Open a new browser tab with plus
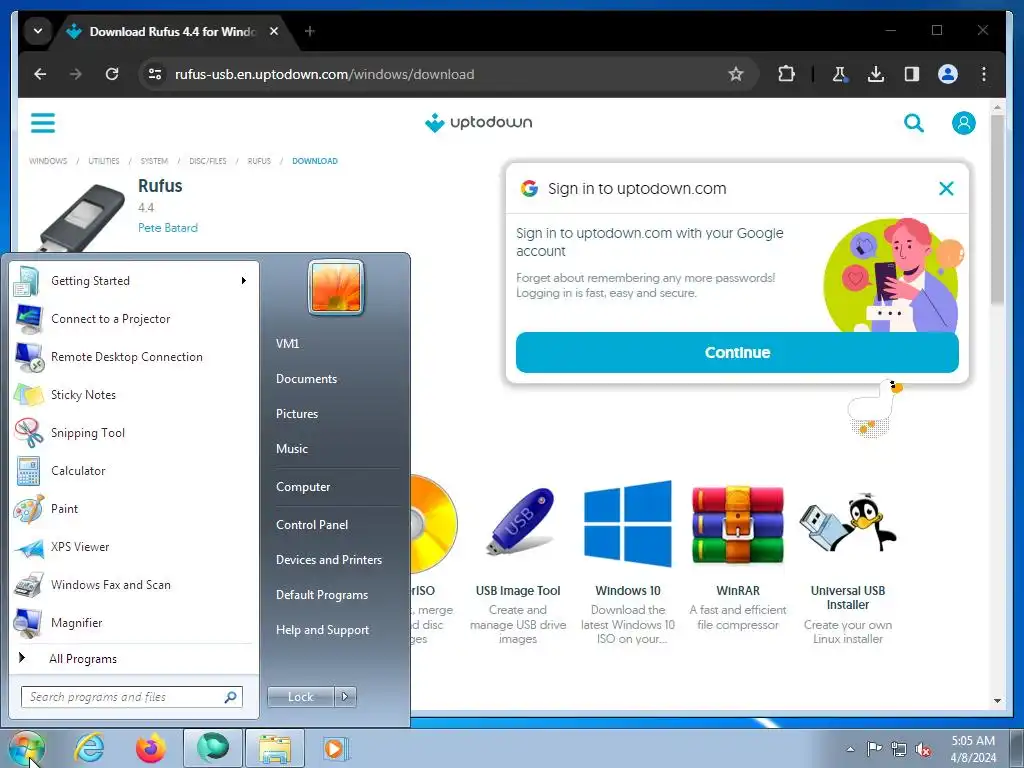The width and height of the screenshot is (1024, 768). (x=310, y=31)
